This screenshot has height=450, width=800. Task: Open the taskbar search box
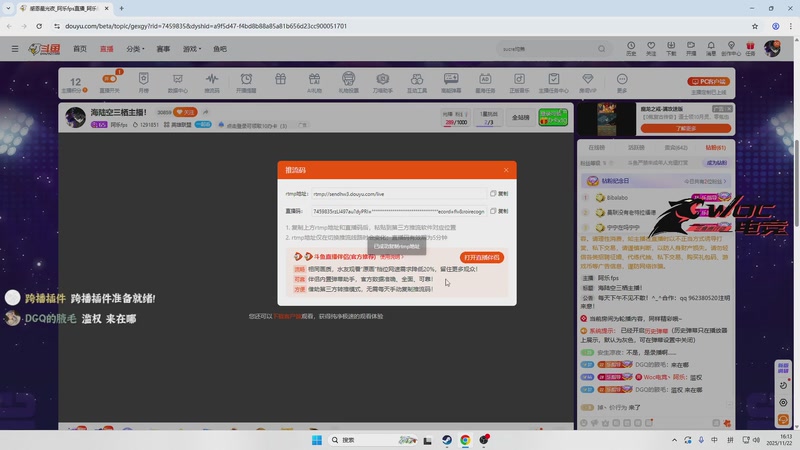coord(373,440)
